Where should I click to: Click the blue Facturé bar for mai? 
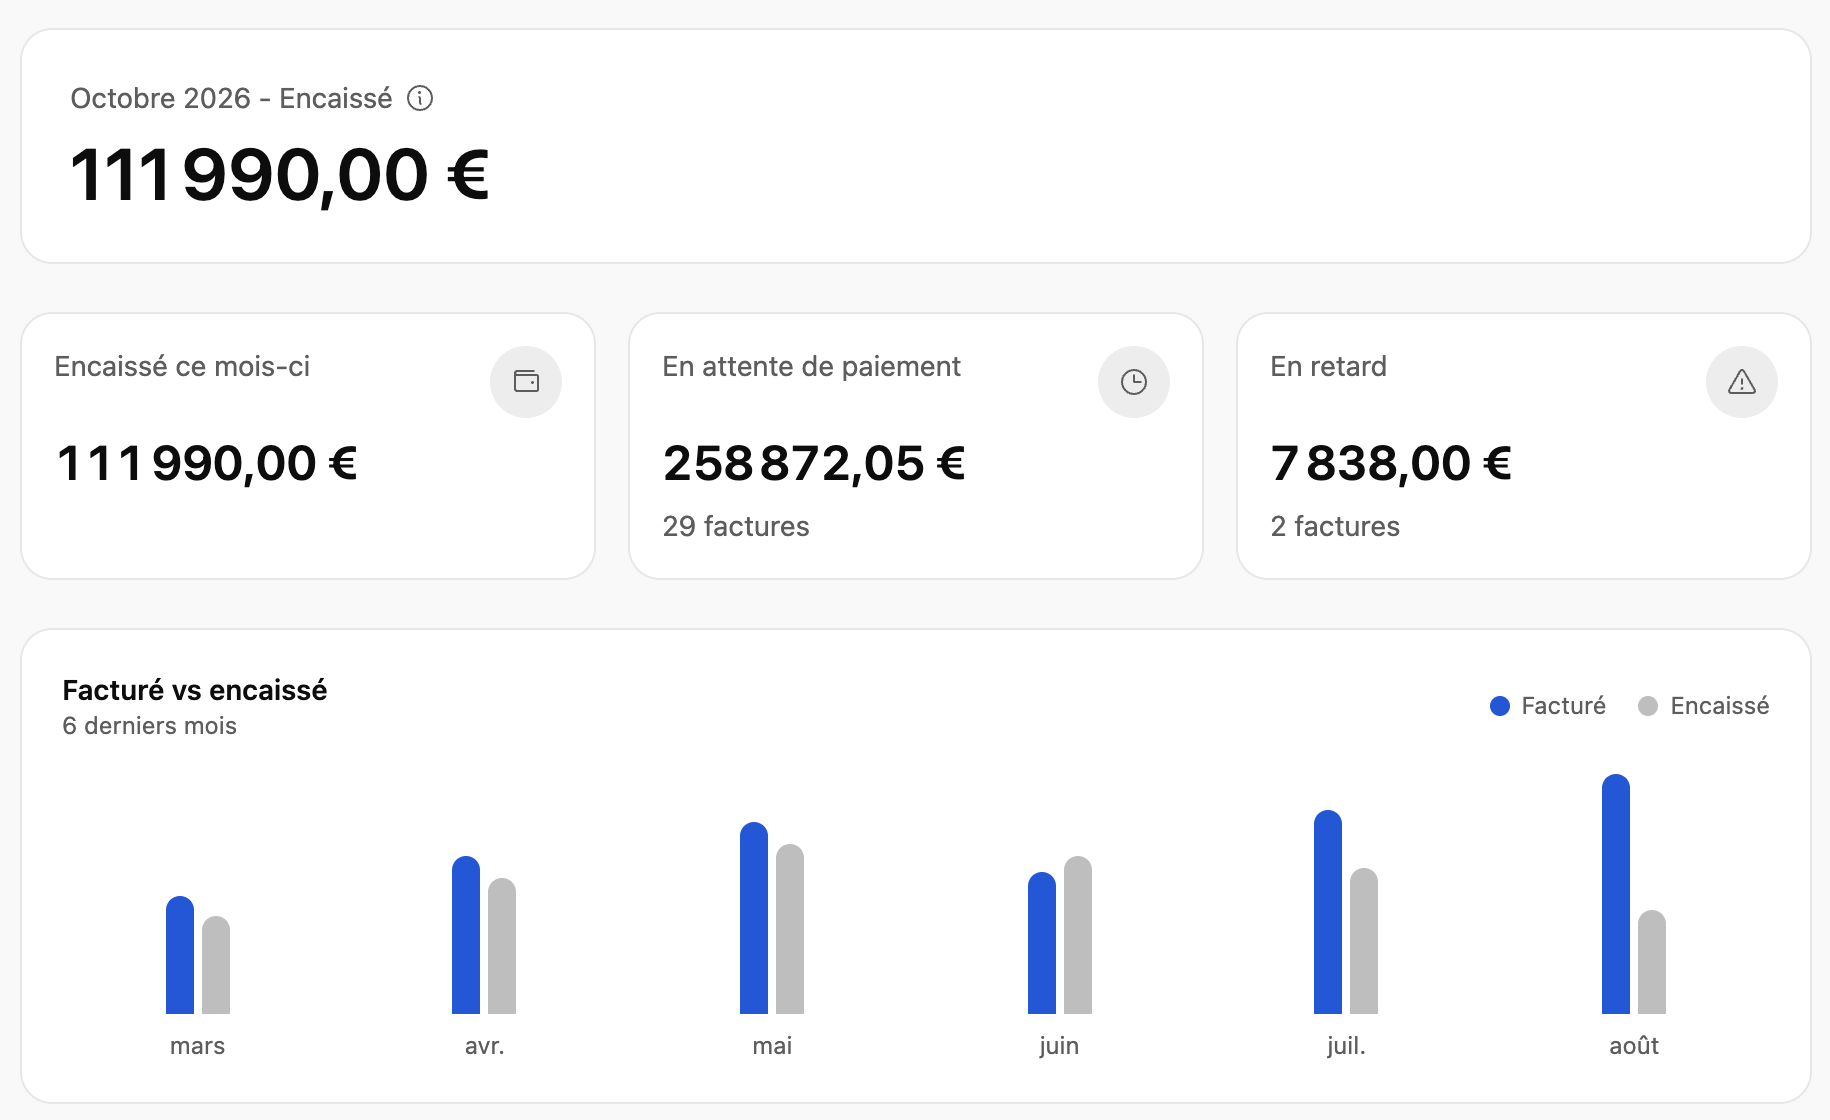tap(754, 918)
